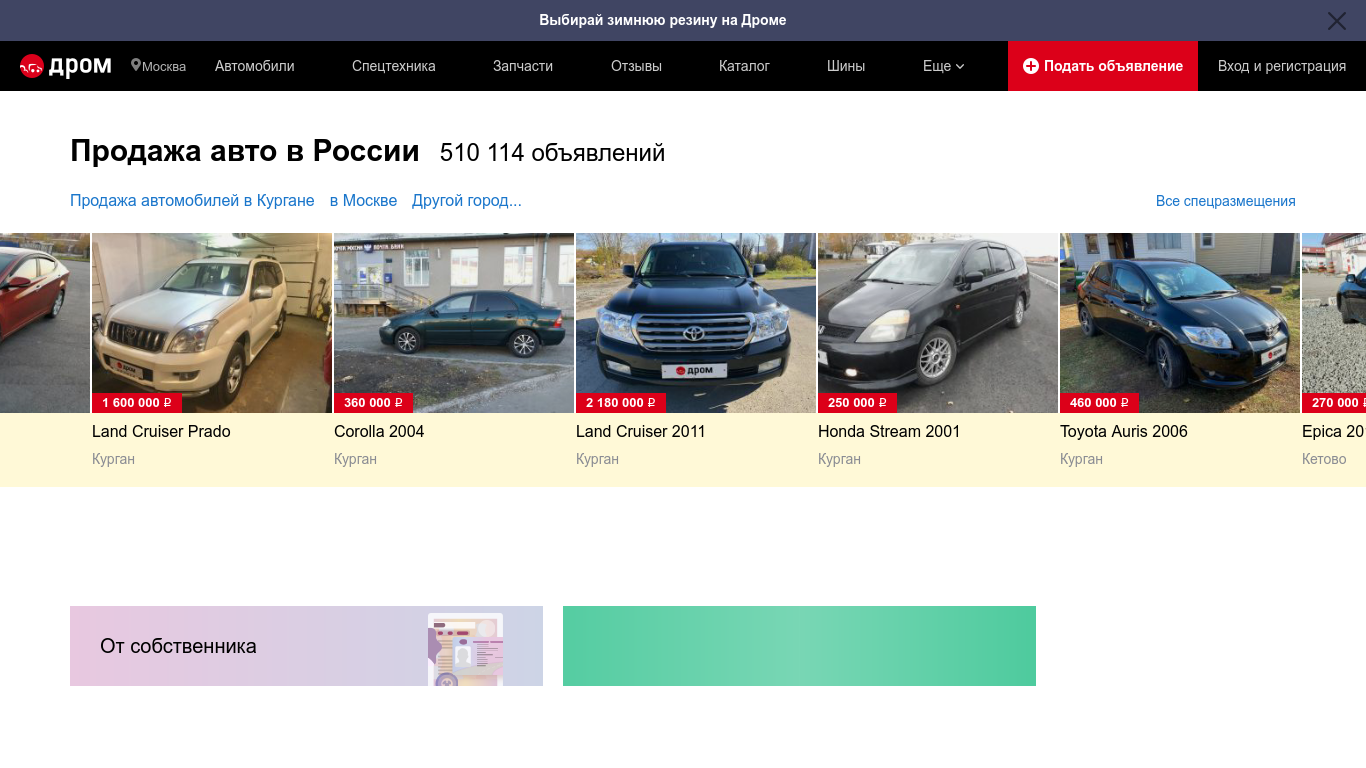Close the winter tires promo banner

[x=1336, y=21]
